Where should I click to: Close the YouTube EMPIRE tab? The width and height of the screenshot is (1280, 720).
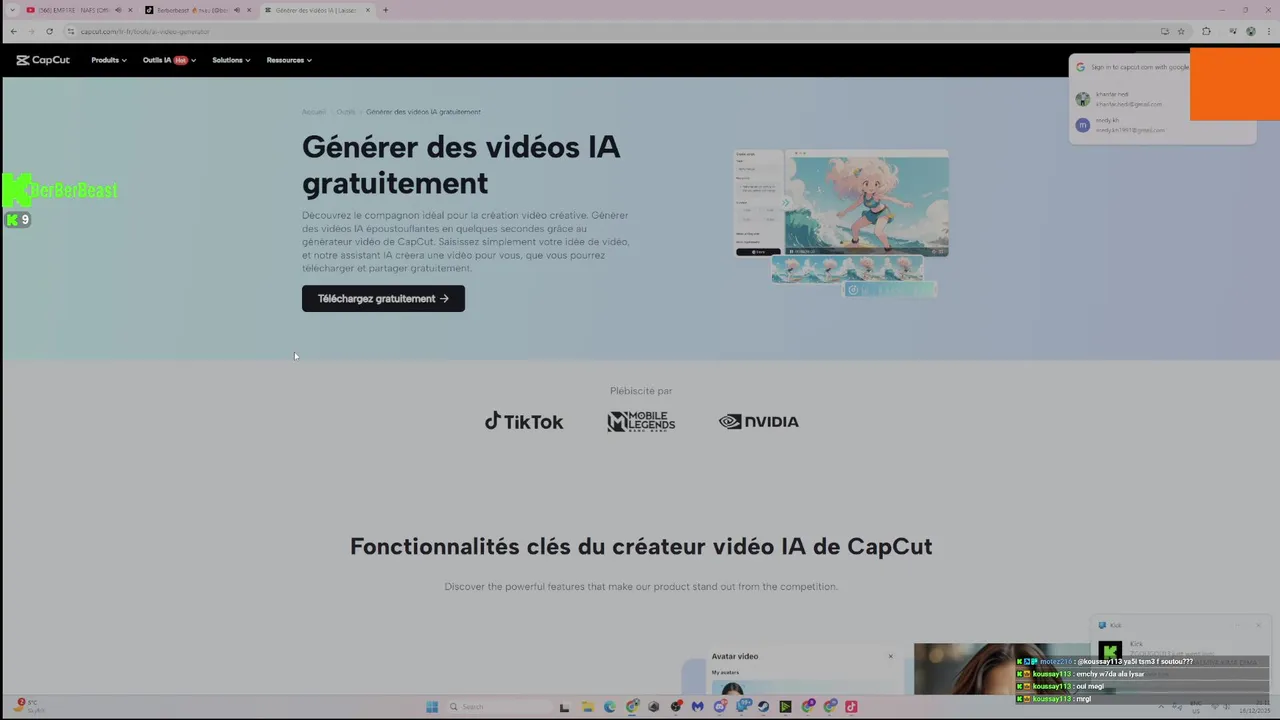coord(130,10)
